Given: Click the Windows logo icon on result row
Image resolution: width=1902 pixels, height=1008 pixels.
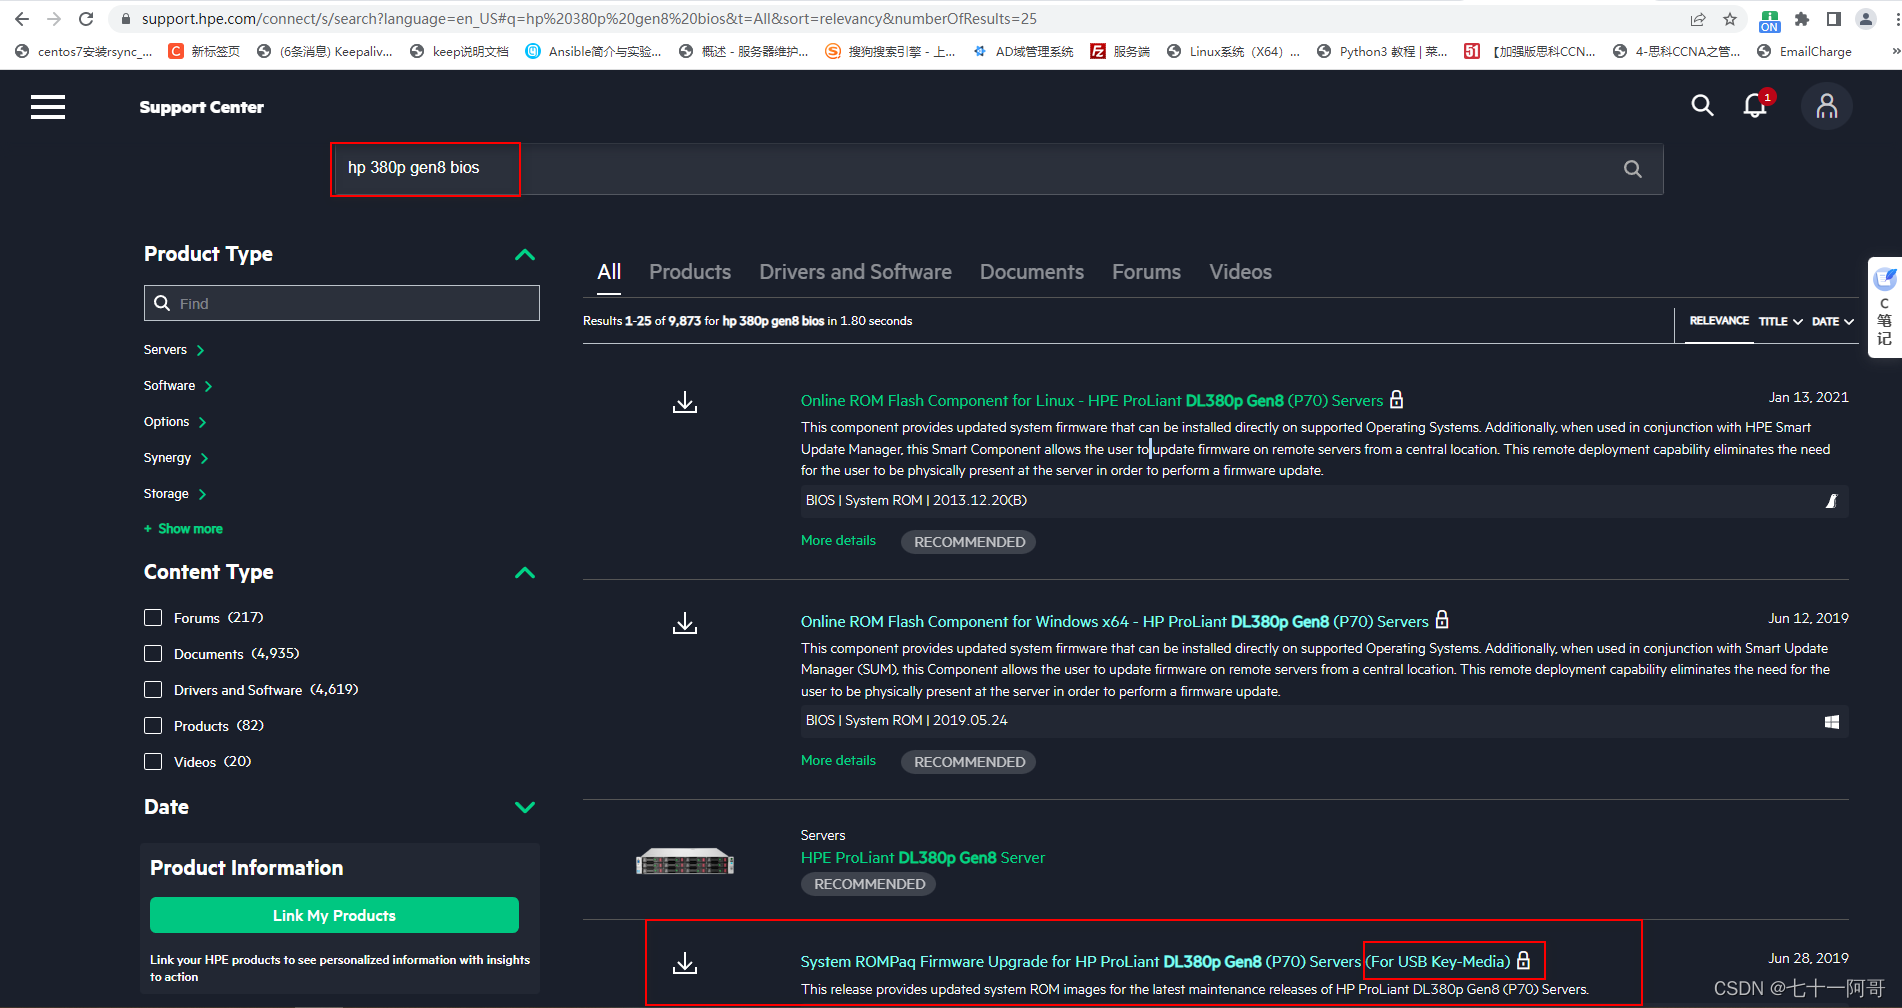Looking at the screenshot, I should point(1832,722).
